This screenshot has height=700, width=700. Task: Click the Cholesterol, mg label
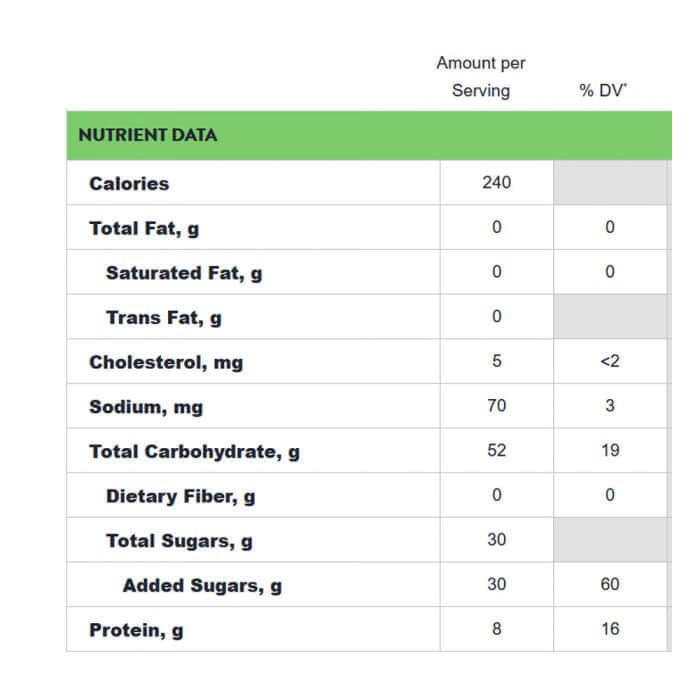(x=166, y=363)
